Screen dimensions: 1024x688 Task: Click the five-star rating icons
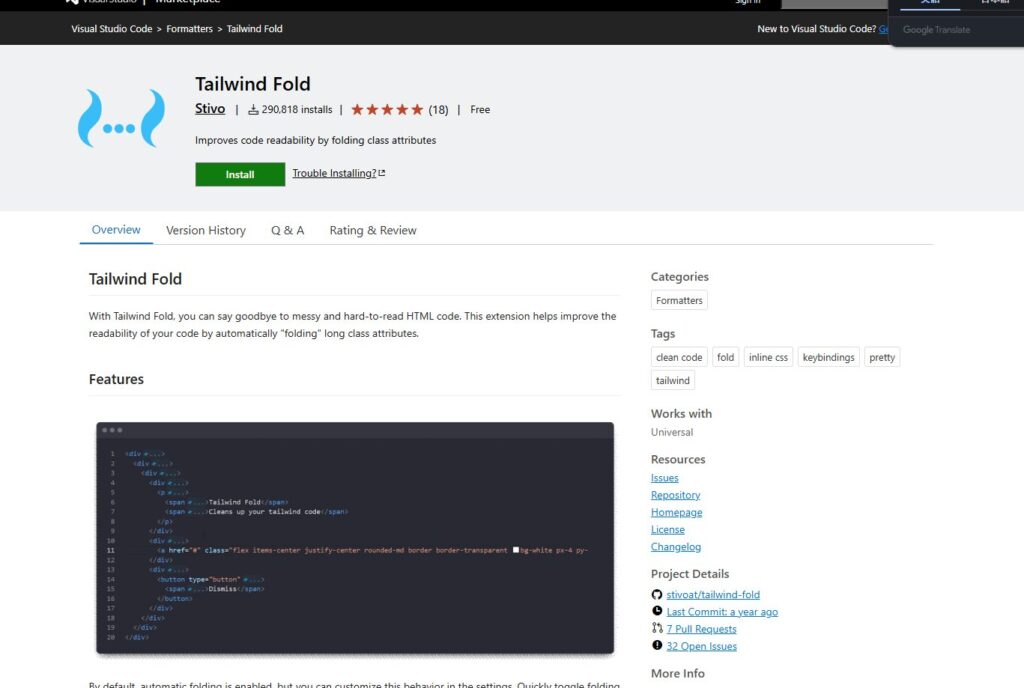click(x=387, y=110)
